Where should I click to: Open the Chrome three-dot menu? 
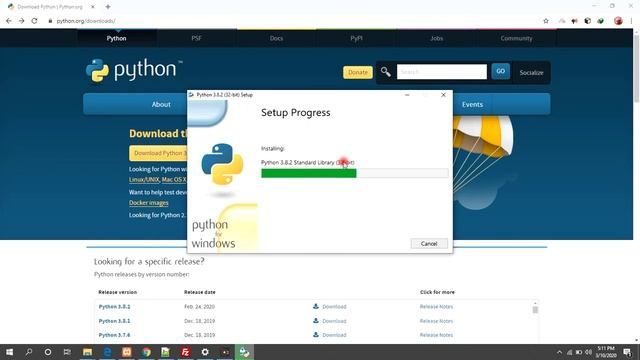click(x=631, y=21)
